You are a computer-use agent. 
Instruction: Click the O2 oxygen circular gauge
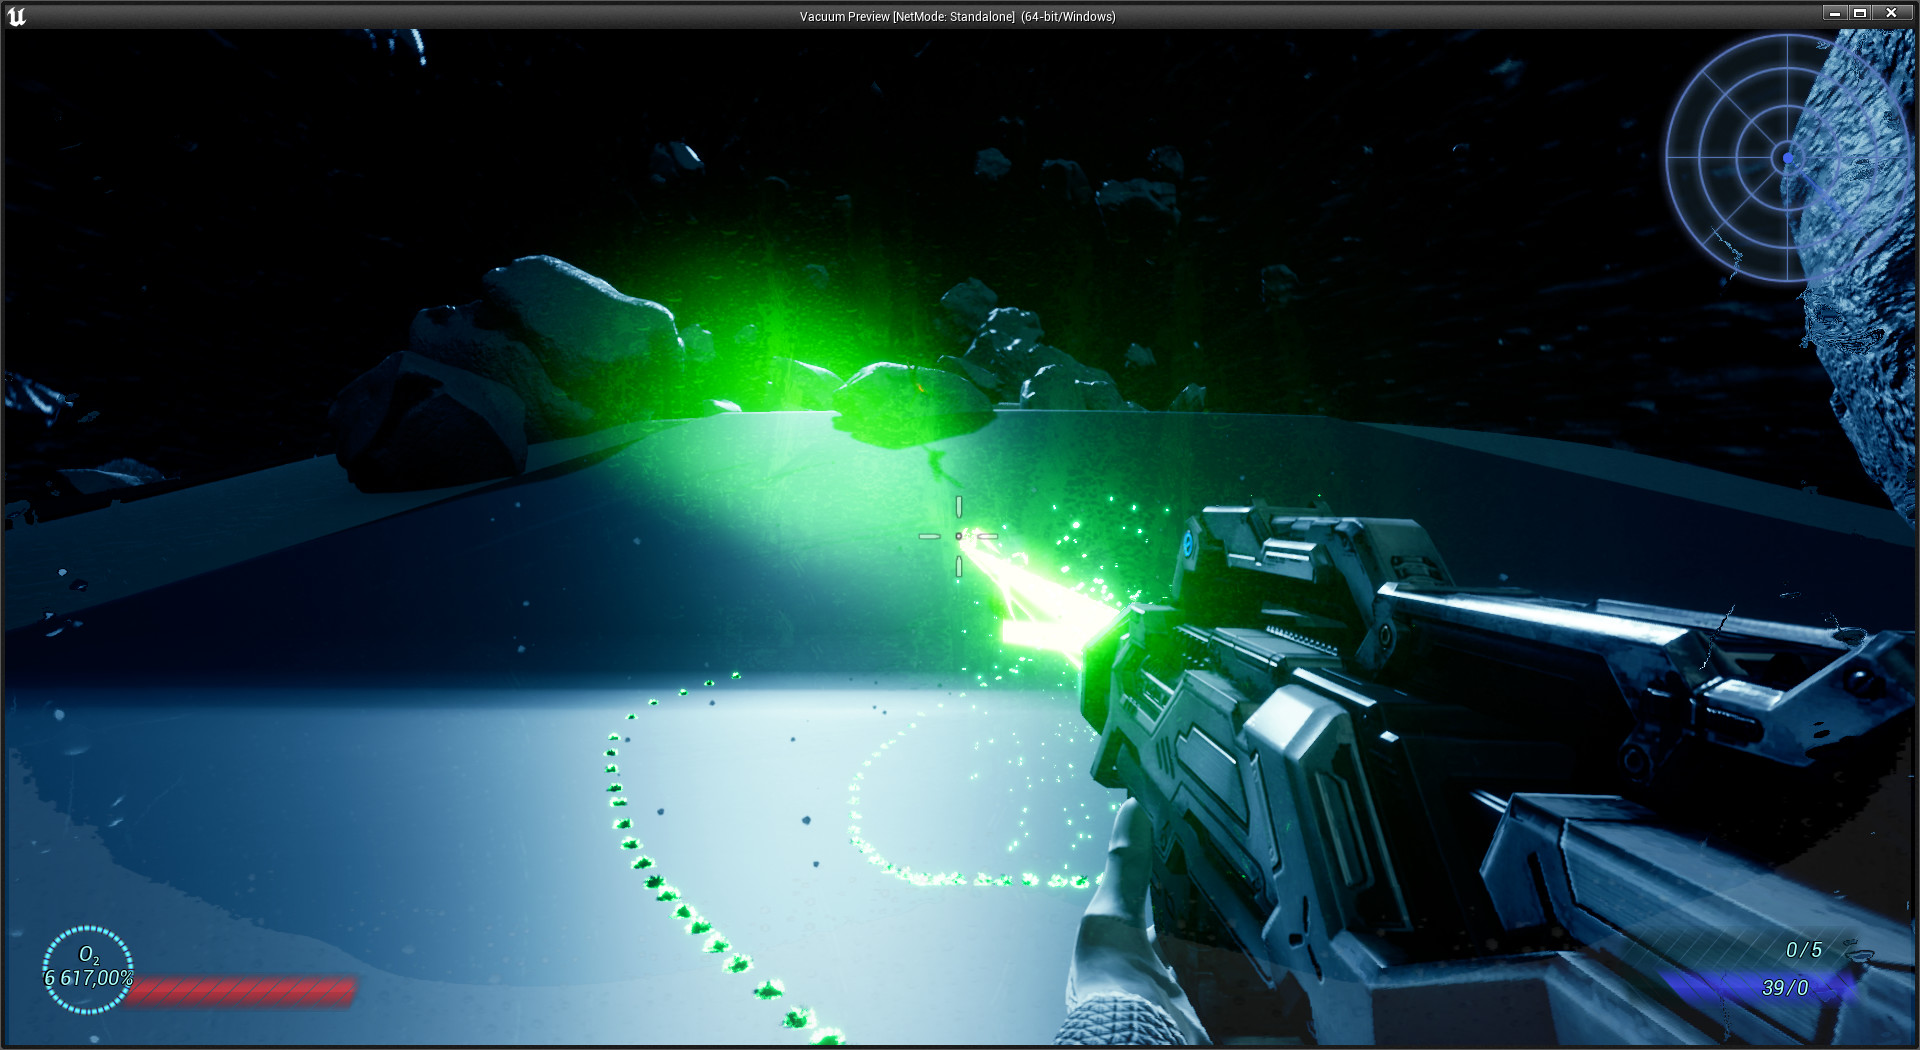click(88, 969)
